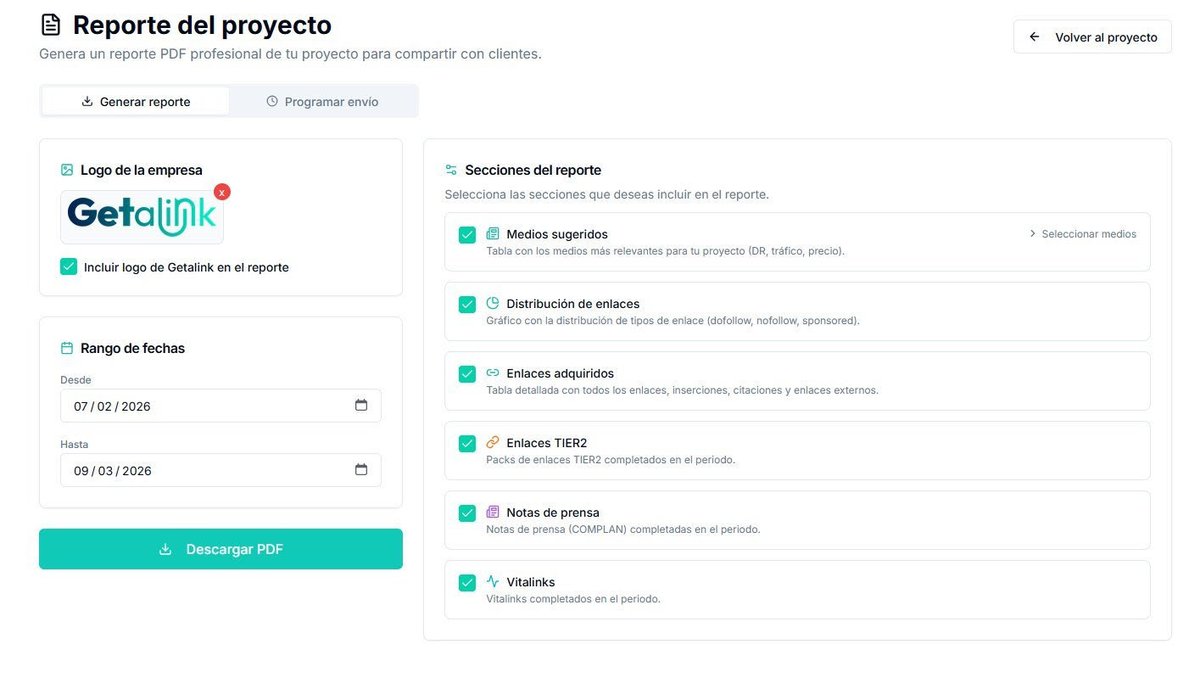This screenshot has width=1200, height=689.
Task: Toggle the Medios sugeridos checkbox
Action: pos(467,235)
